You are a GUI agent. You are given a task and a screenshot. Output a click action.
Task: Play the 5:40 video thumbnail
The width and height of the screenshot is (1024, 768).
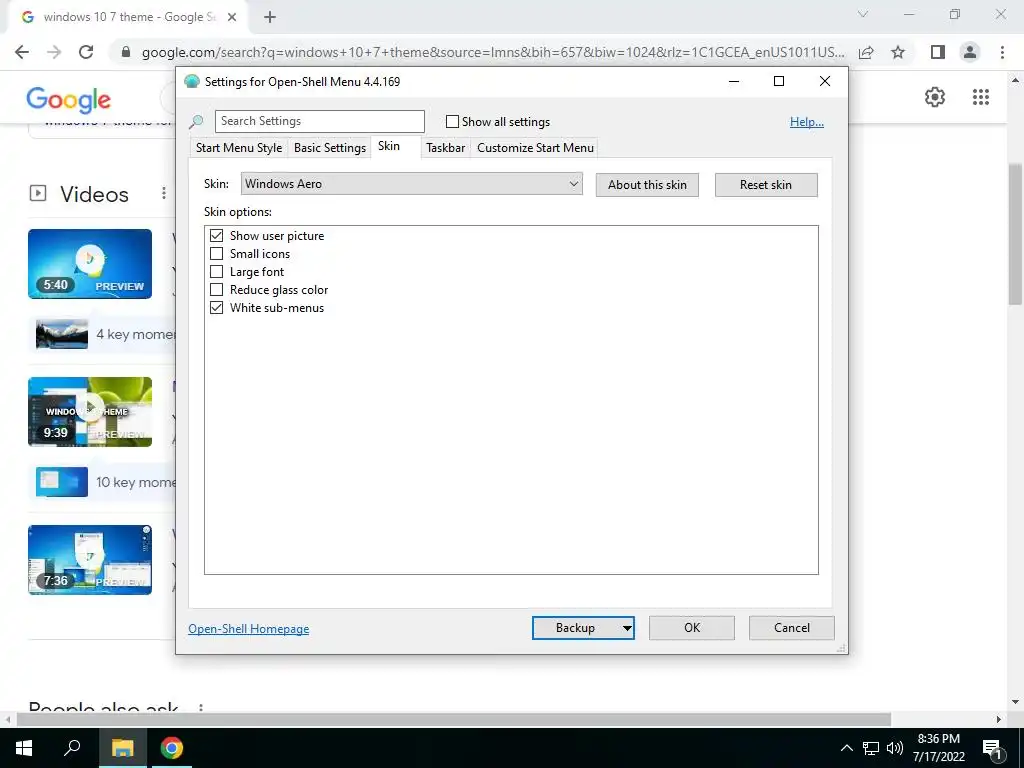point(90,264)
